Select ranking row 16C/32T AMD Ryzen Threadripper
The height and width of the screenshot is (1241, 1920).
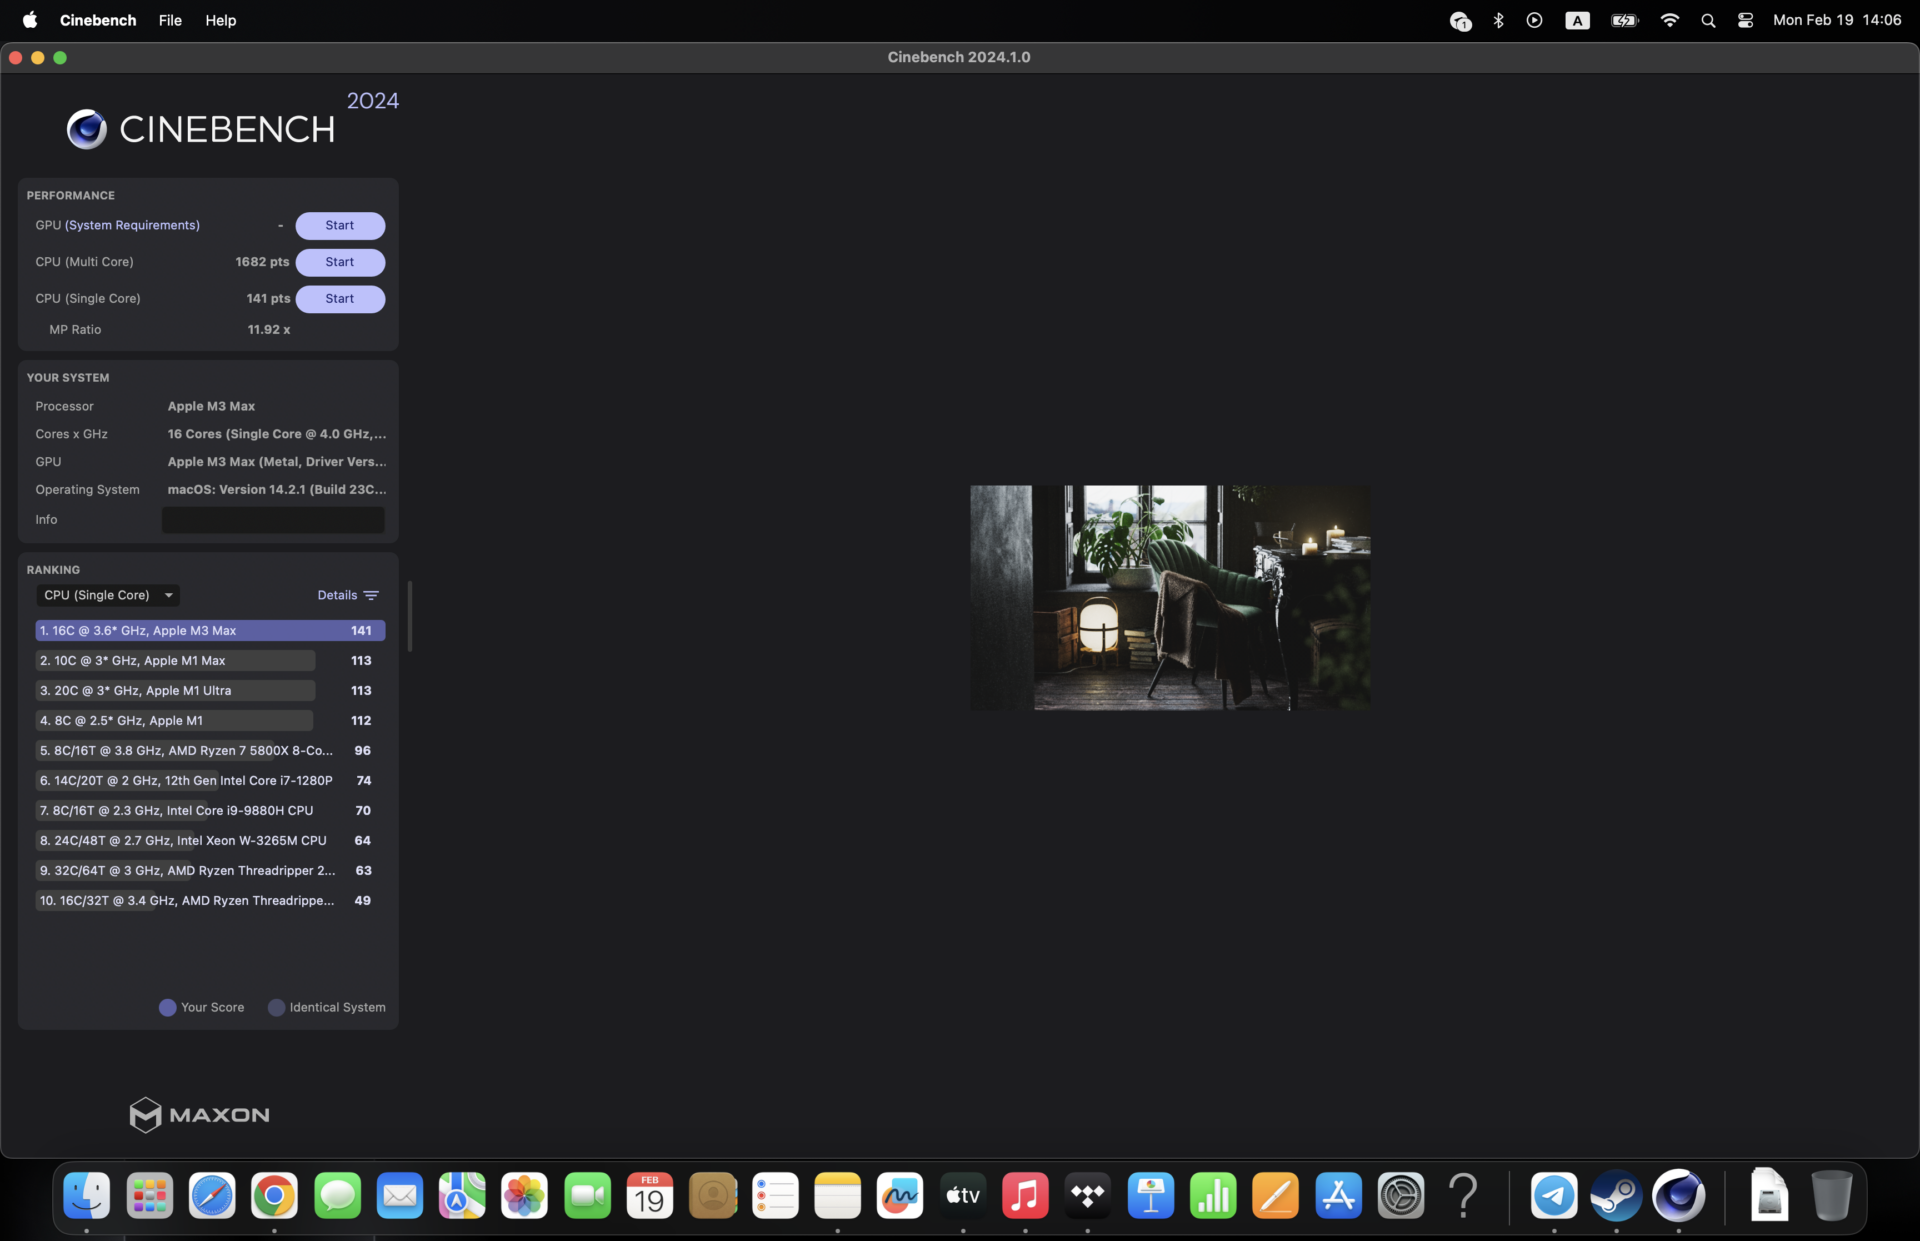[x=210, y=901]
